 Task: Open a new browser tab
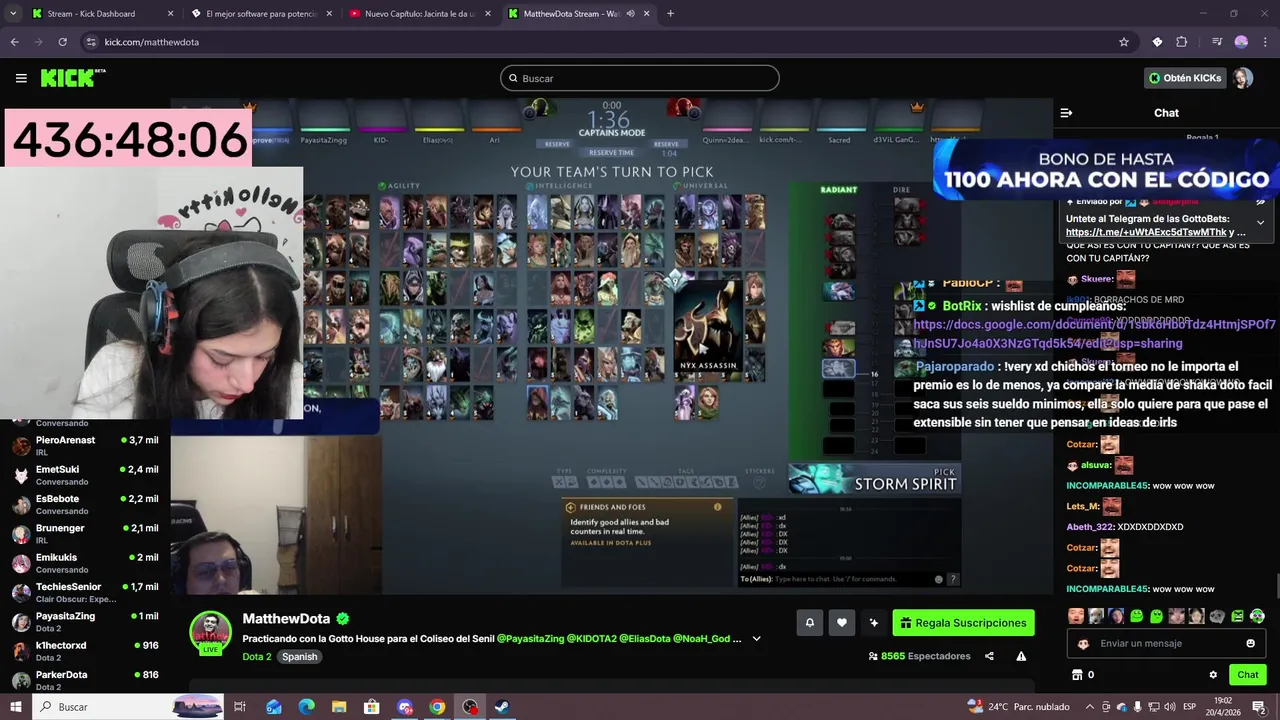[670, 14]
